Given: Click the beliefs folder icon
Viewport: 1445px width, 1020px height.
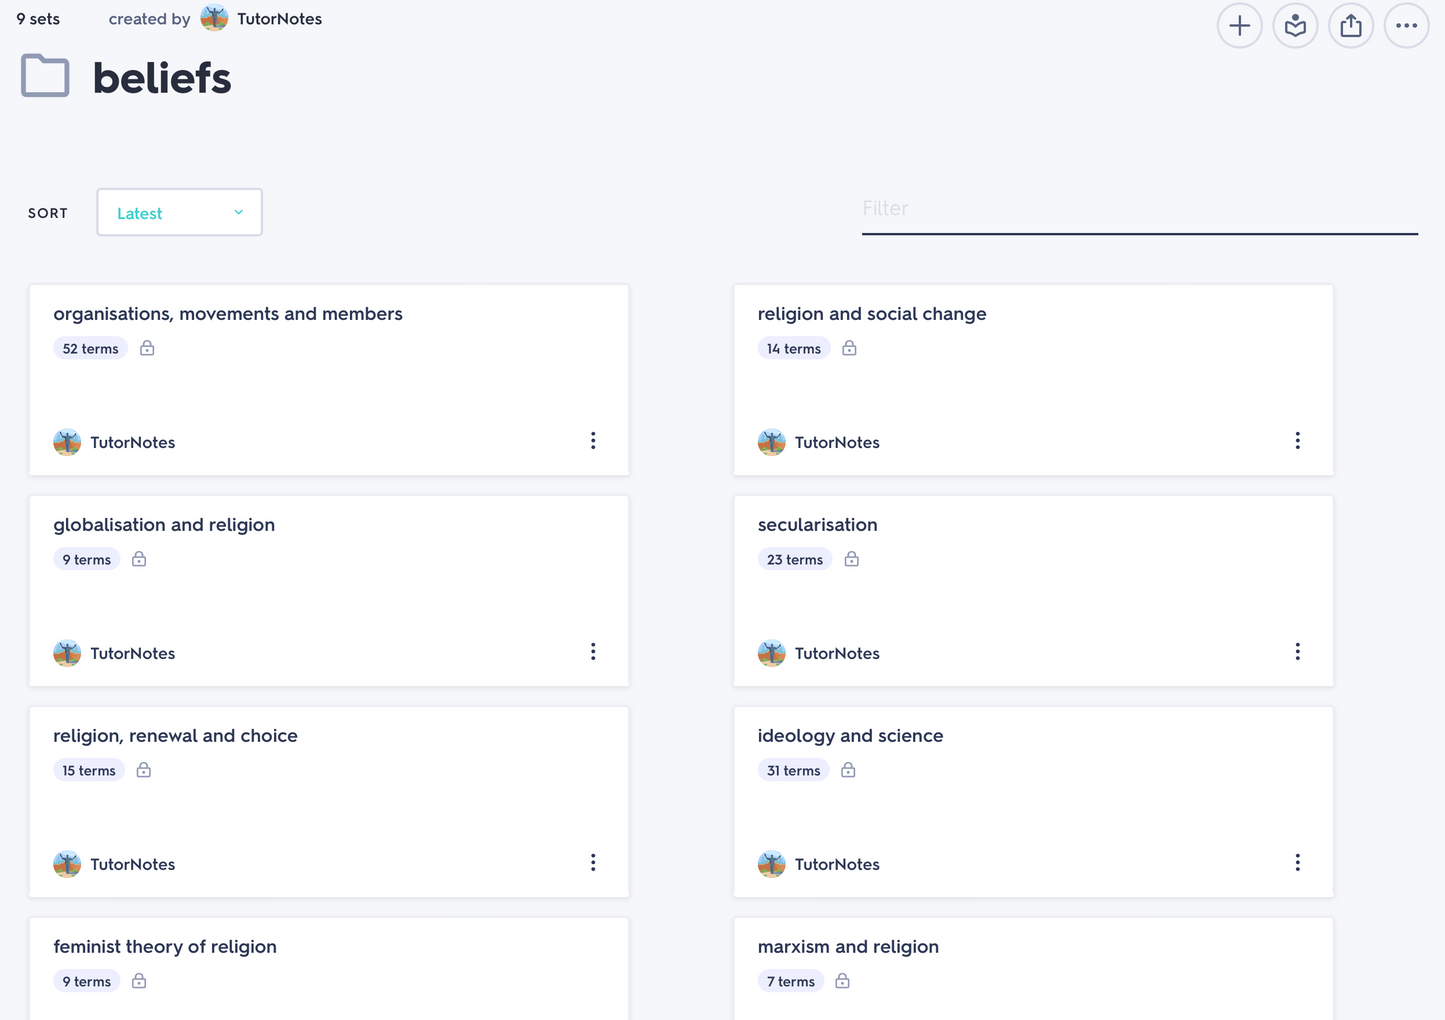Looking at the screenshot, I should point(45,77).
